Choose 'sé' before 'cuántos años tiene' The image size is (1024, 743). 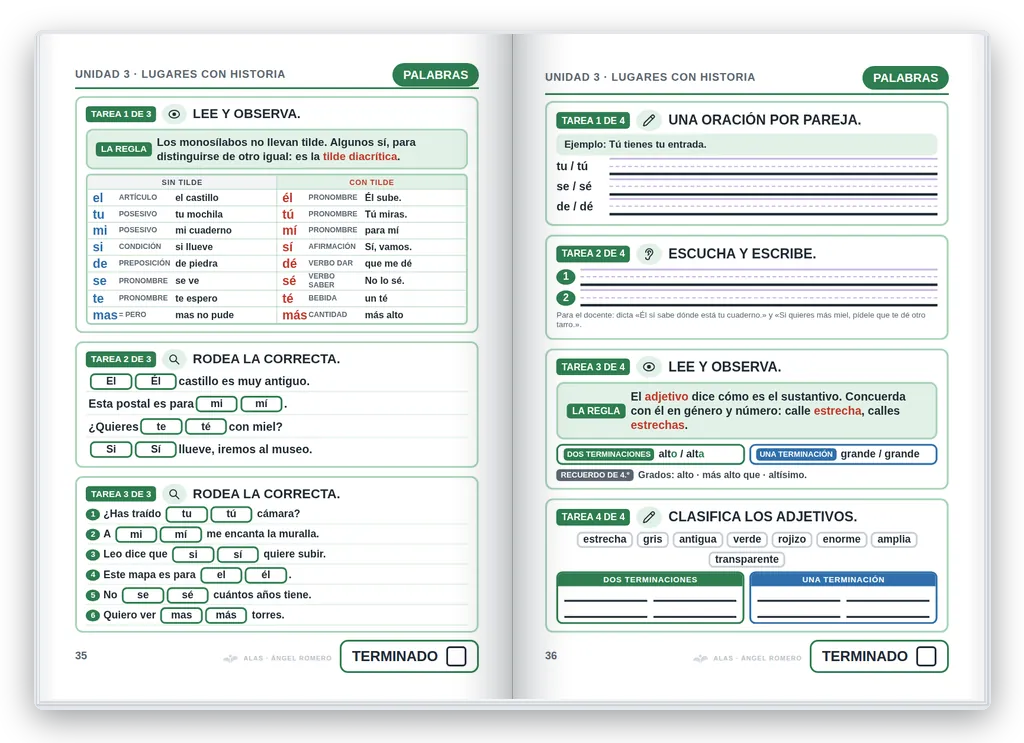[187, 595]
